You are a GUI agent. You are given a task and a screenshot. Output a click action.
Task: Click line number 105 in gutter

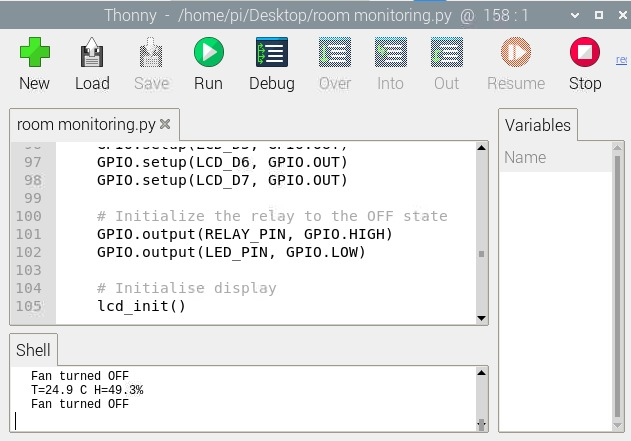click(x=29, y=306)
